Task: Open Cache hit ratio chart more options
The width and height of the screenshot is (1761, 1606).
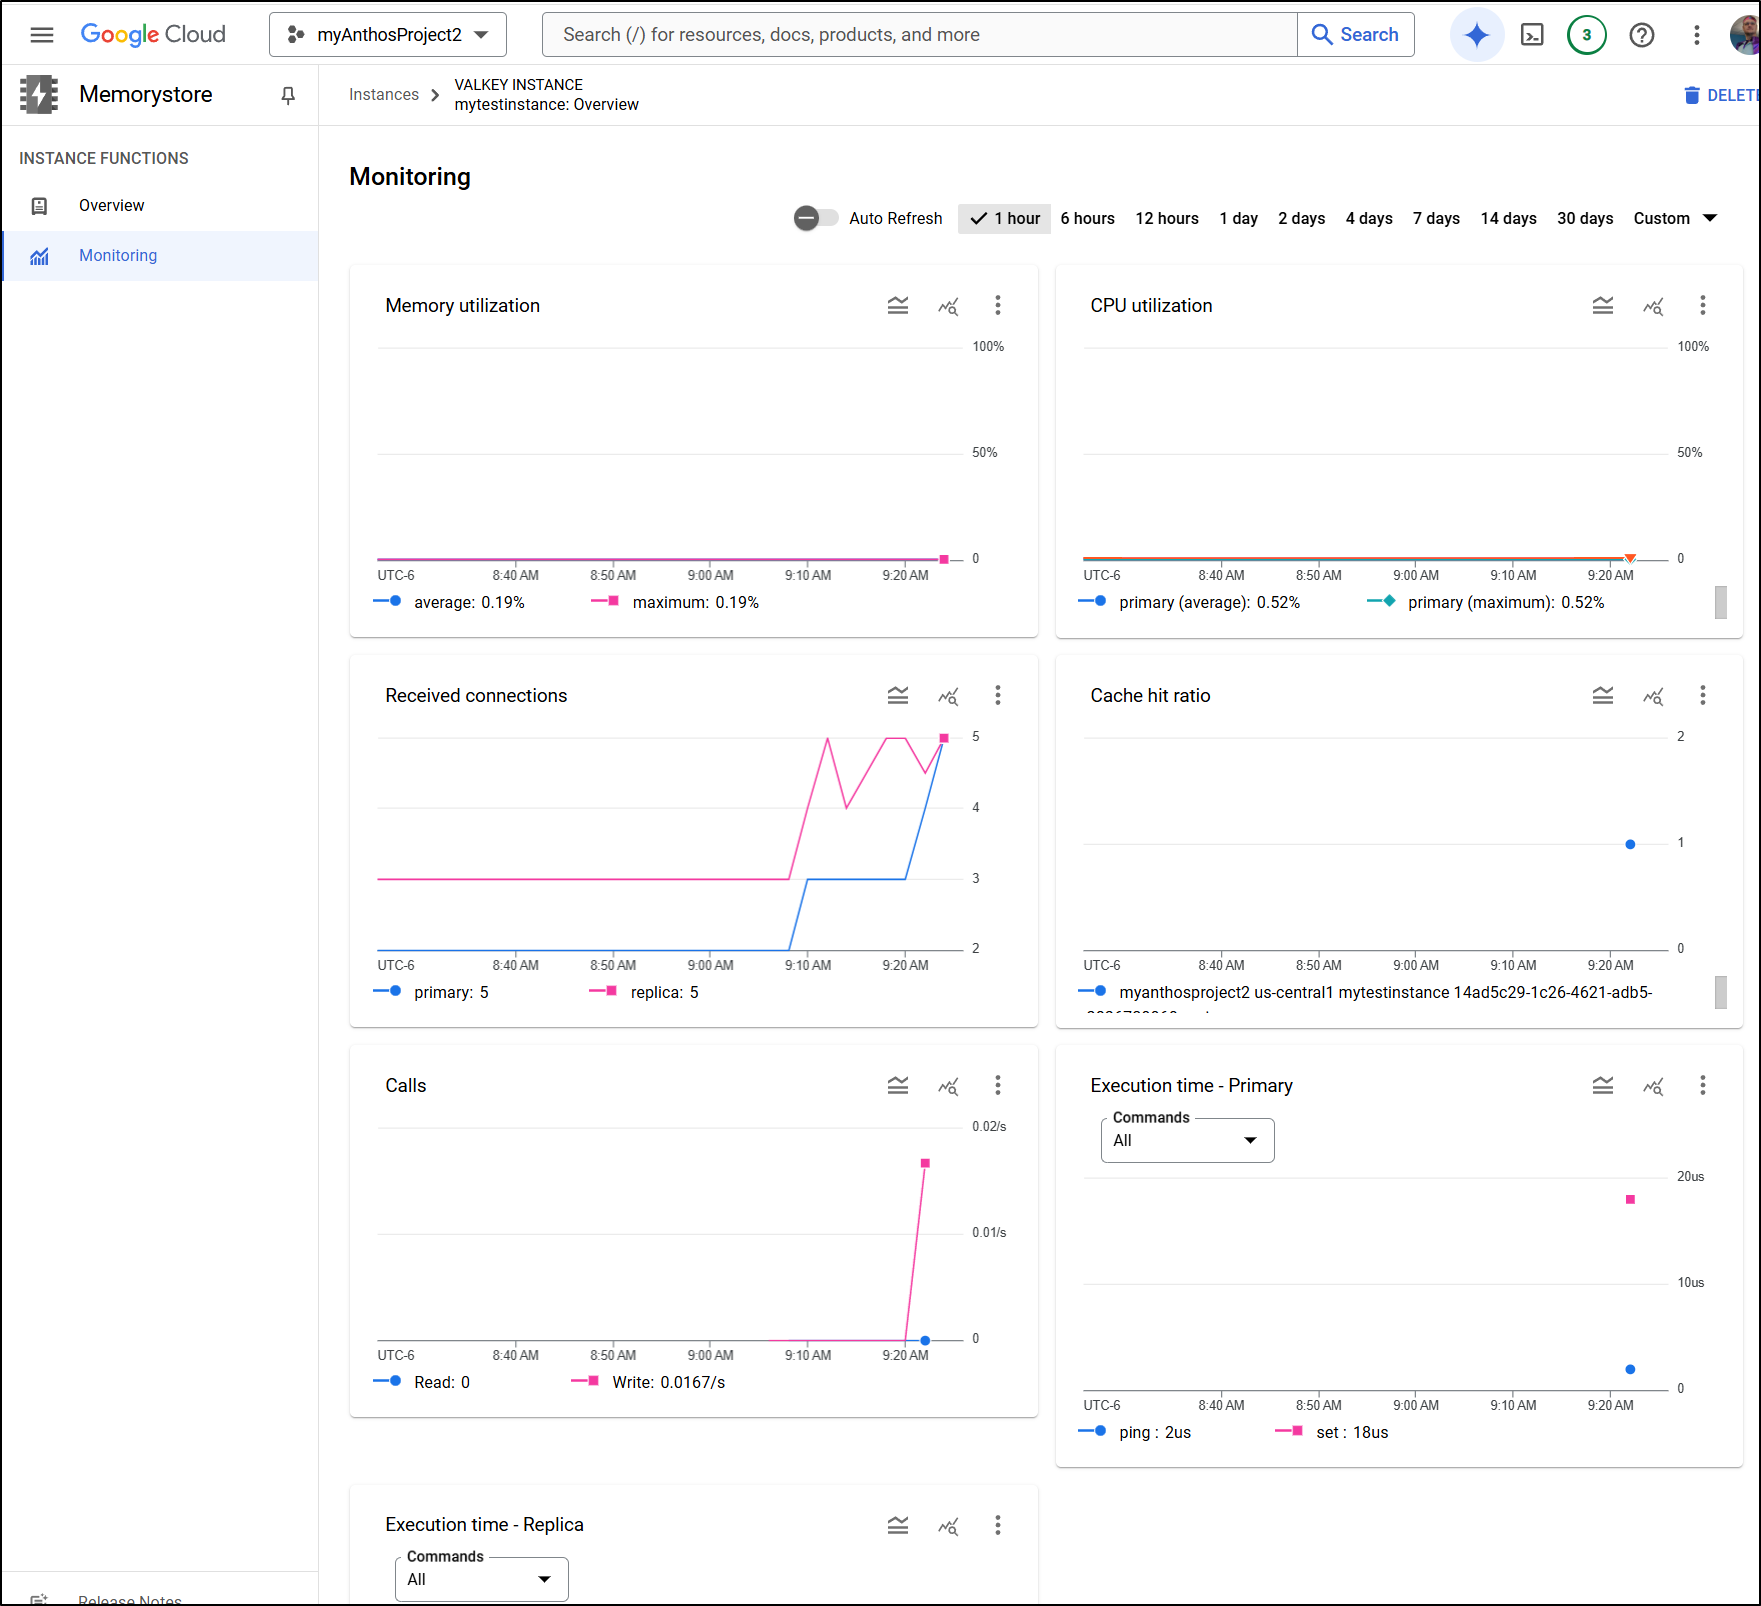Action: (x=1703, y=696)
